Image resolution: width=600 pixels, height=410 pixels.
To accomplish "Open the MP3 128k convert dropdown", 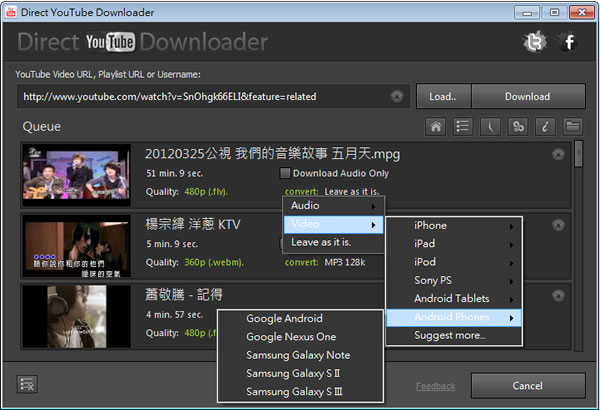I will pyautogui.click(x=342, y=263).
